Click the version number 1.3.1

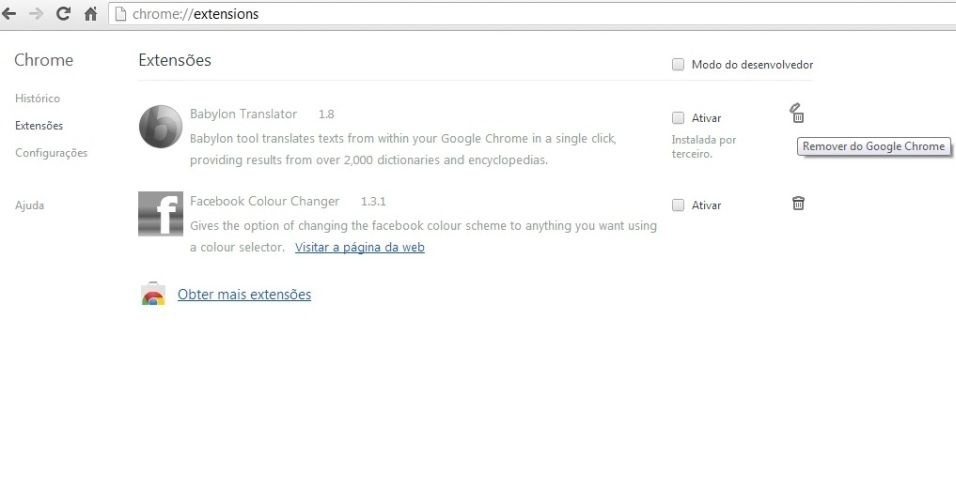click(x=373, y=201)
